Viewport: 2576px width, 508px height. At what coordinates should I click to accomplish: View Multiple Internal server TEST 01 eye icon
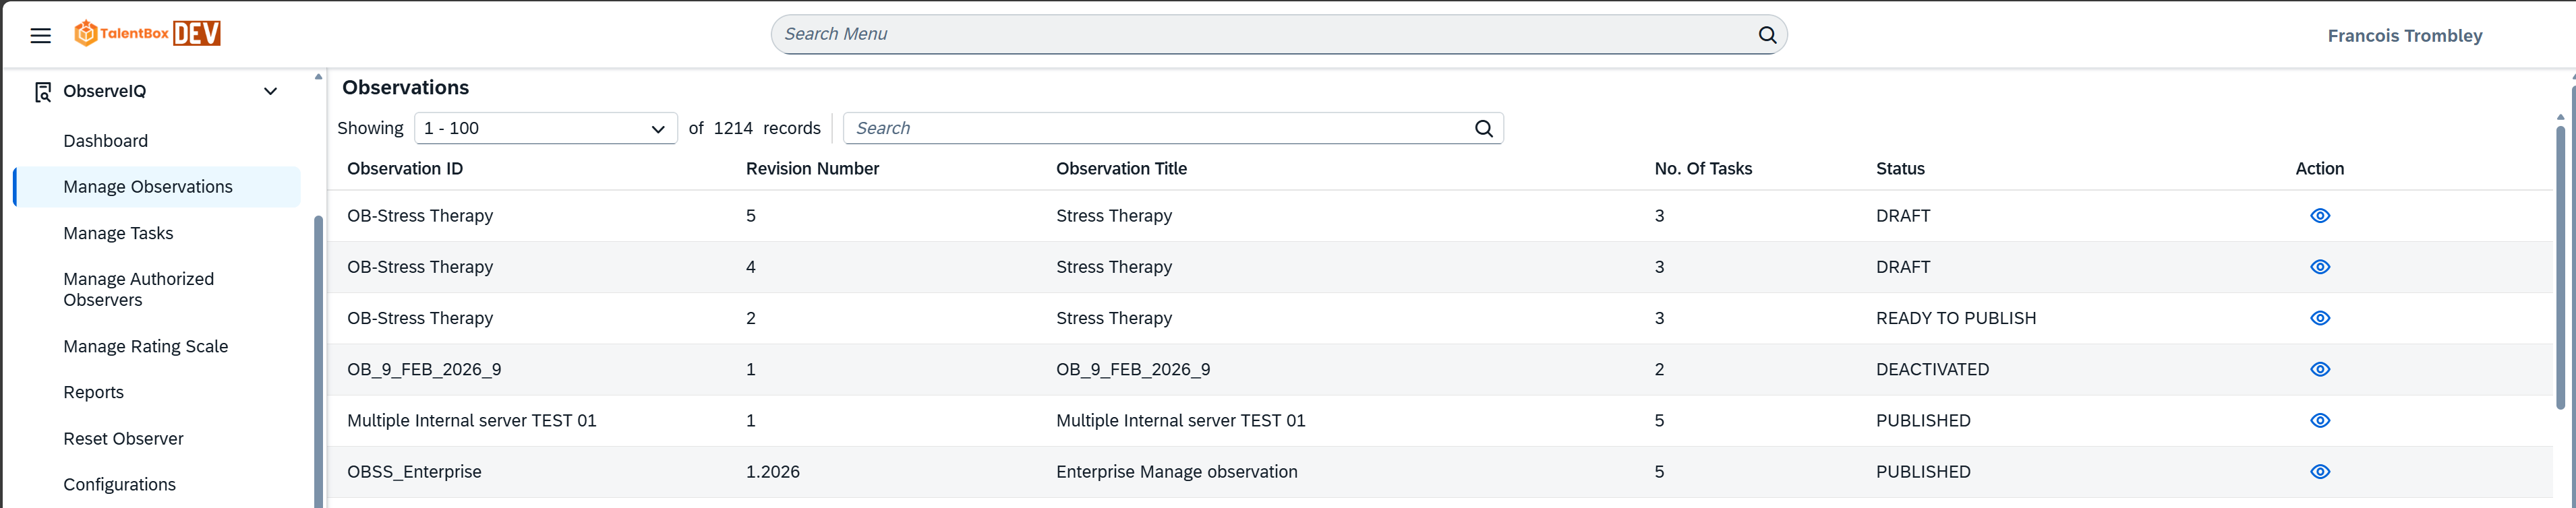click(x=2319, y=421)
